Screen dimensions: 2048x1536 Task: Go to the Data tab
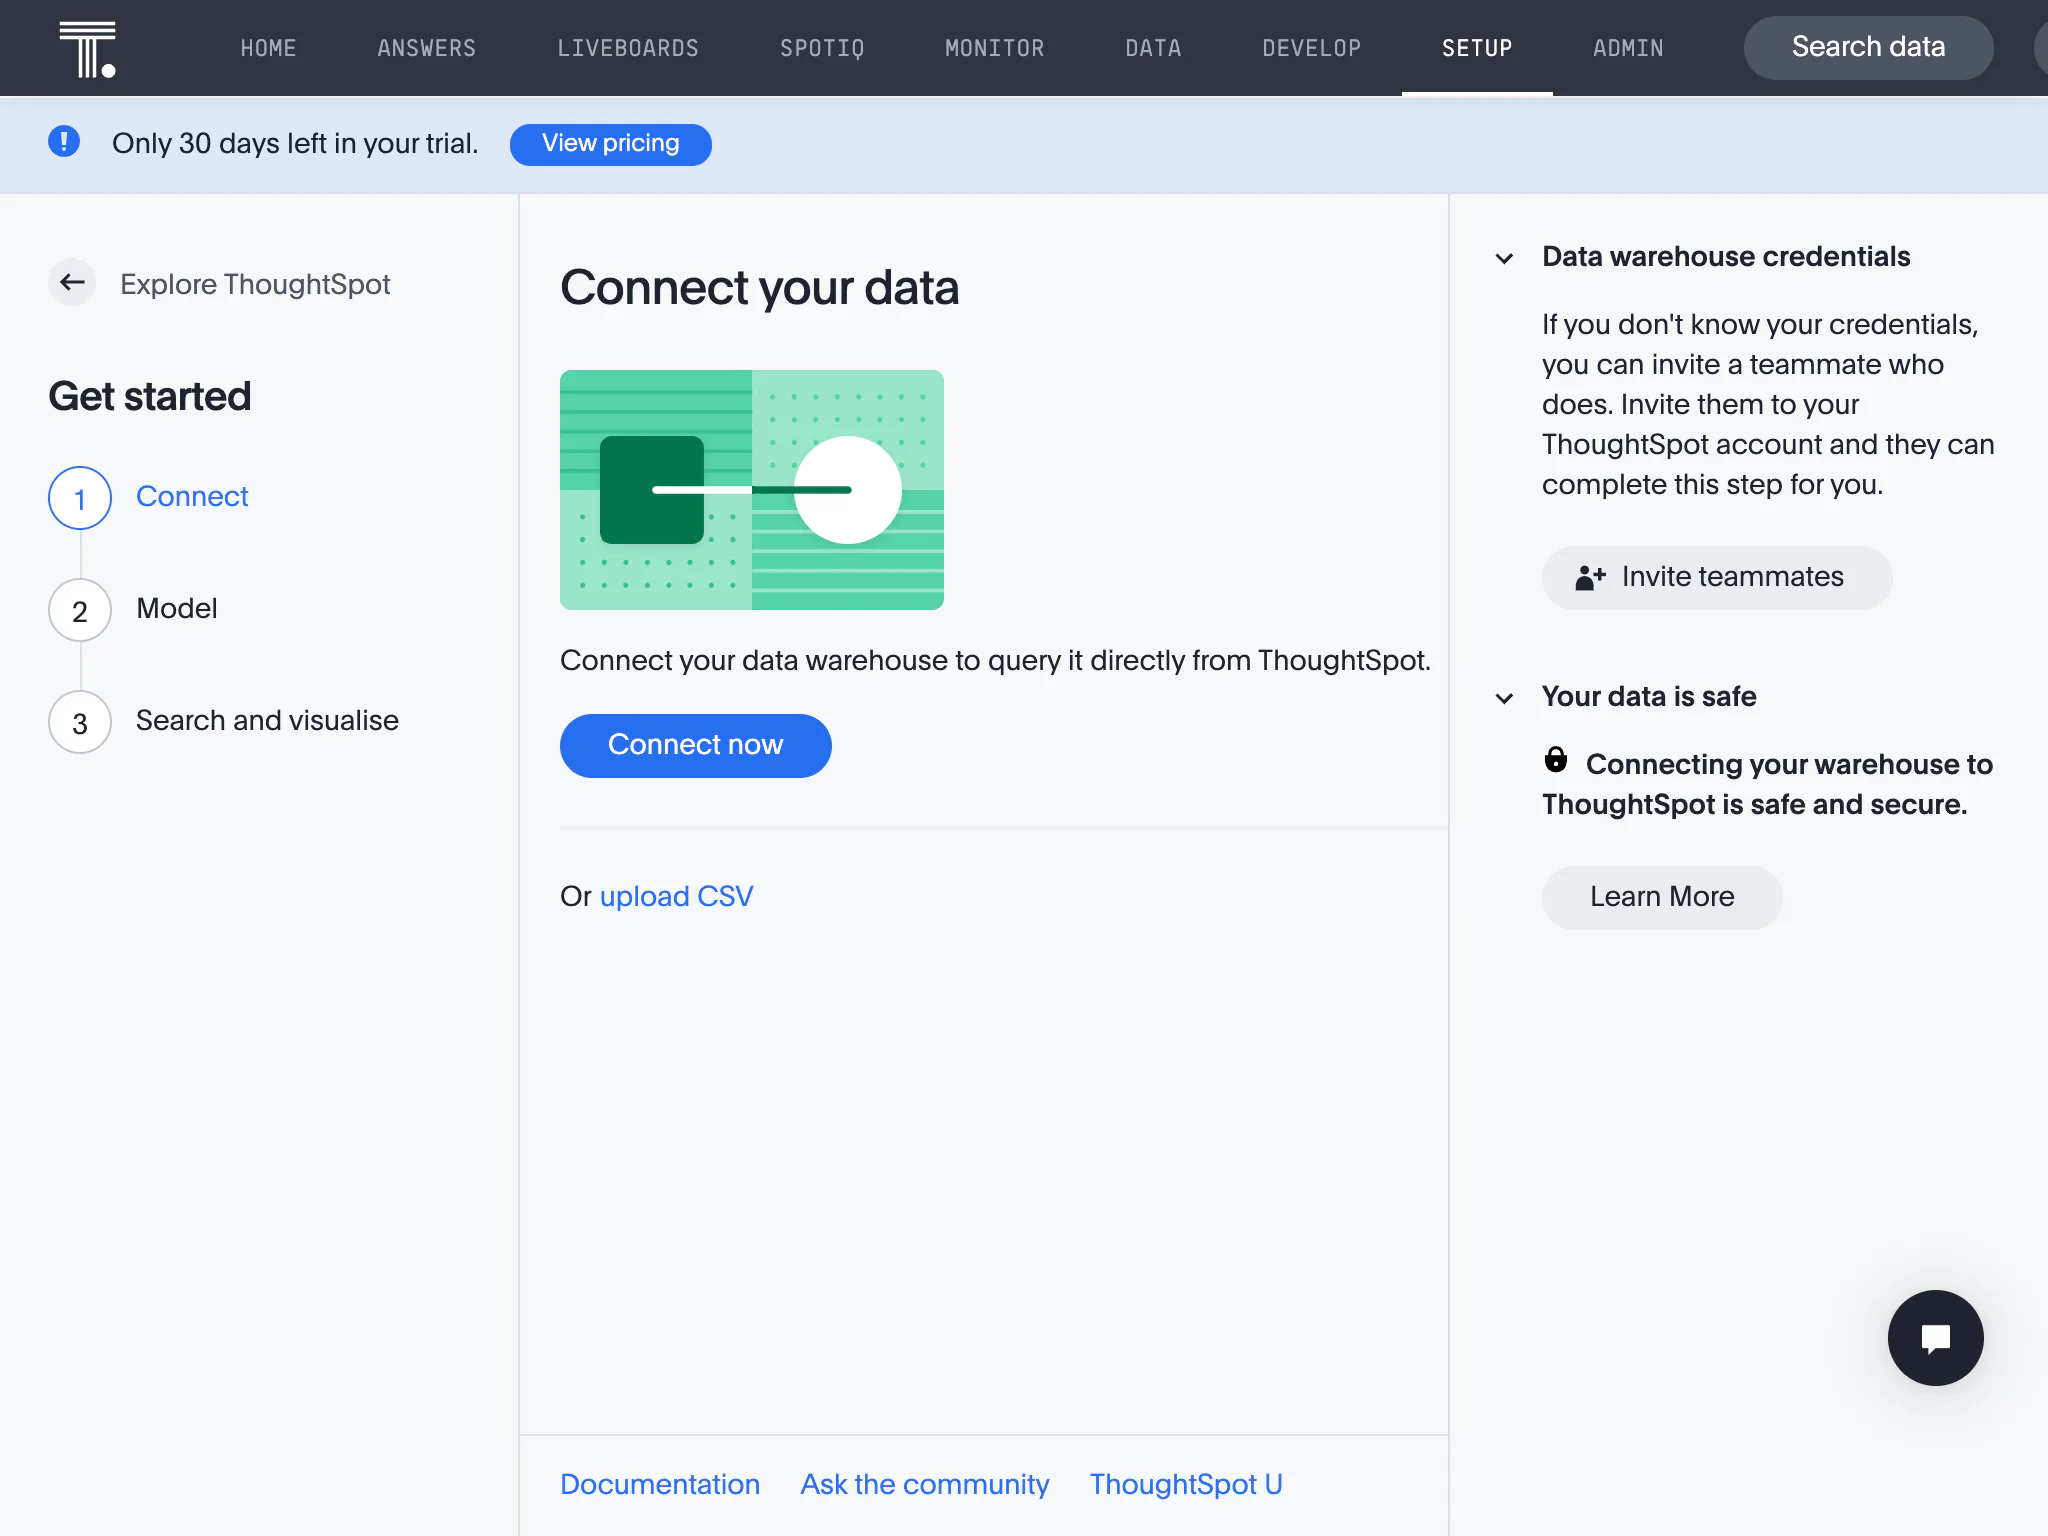[1153, 48]
